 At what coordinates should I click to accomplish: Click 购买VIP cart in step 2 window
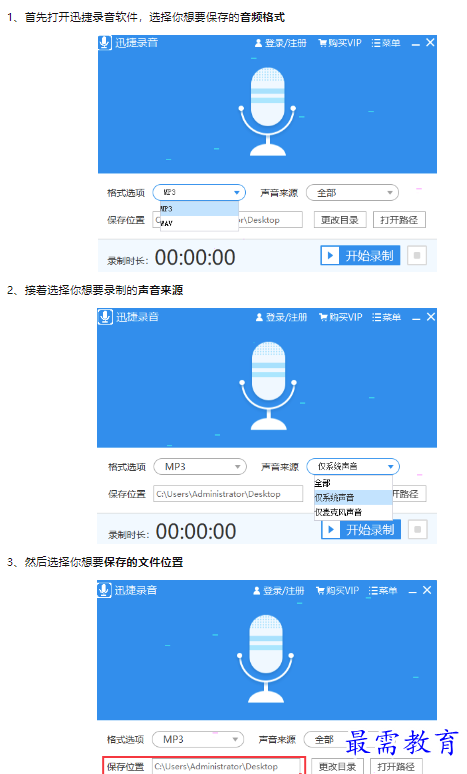(340, 317)
